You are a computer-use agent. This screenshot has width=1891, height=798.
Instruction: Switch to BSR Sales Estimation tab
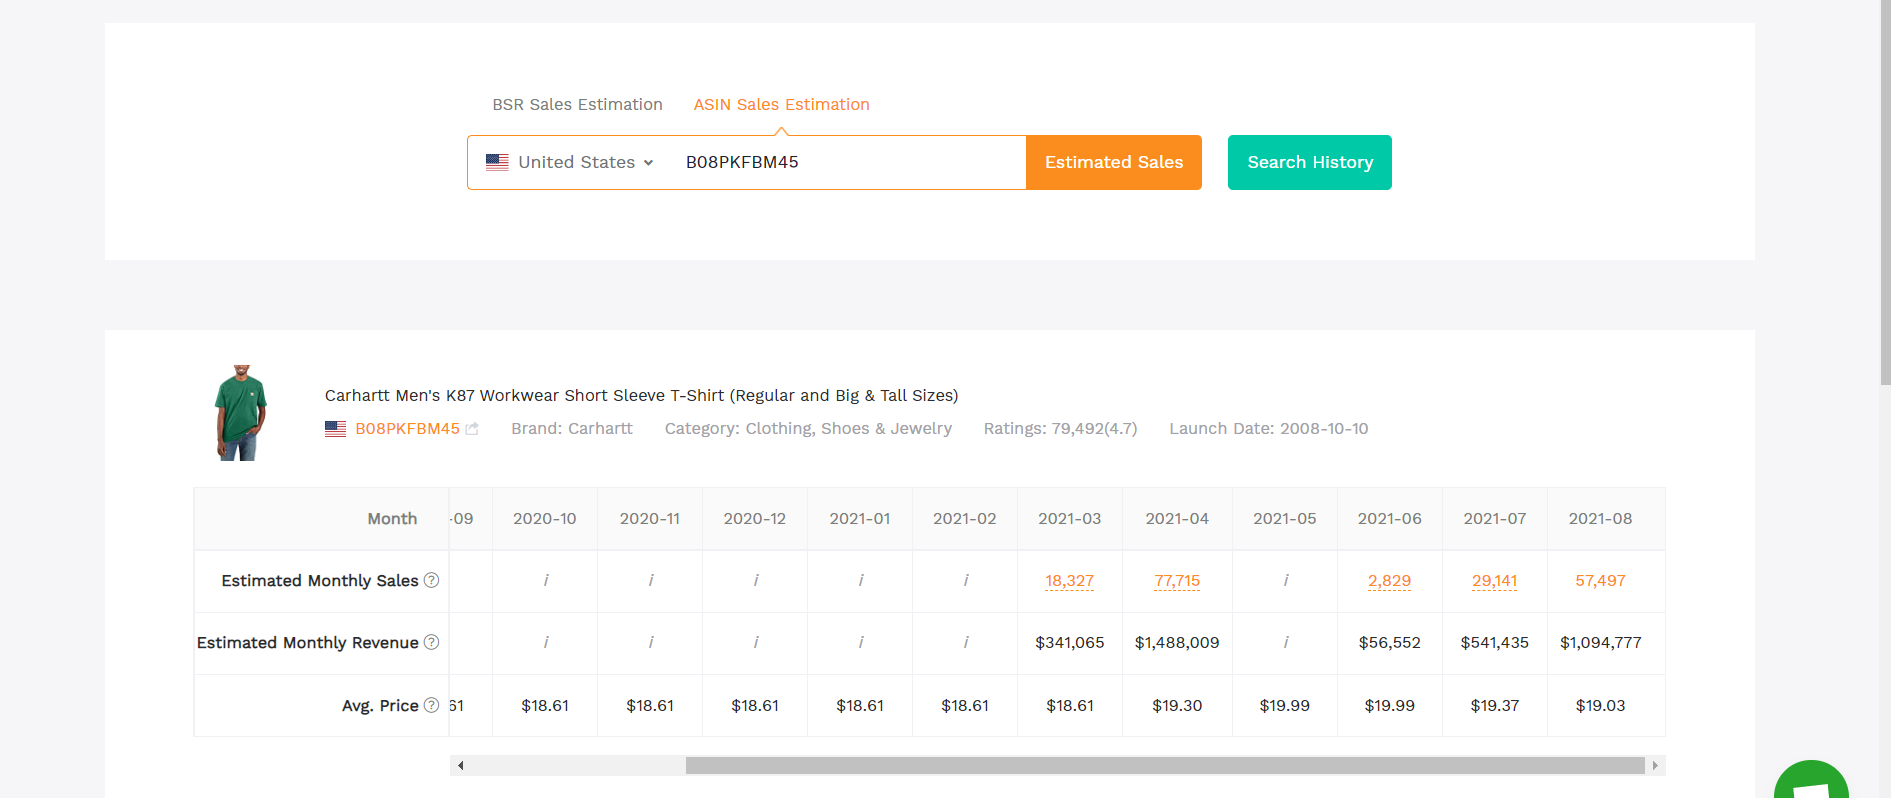577,104
